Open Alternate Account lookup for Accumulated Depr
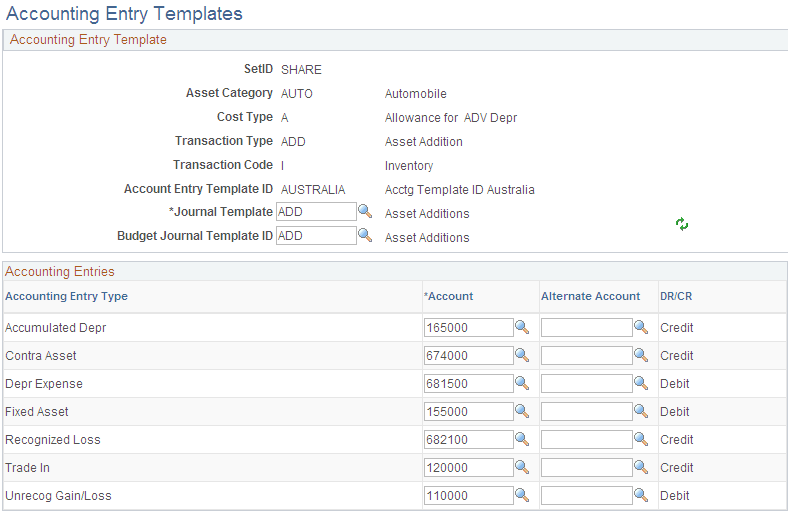 coord(641,328)
